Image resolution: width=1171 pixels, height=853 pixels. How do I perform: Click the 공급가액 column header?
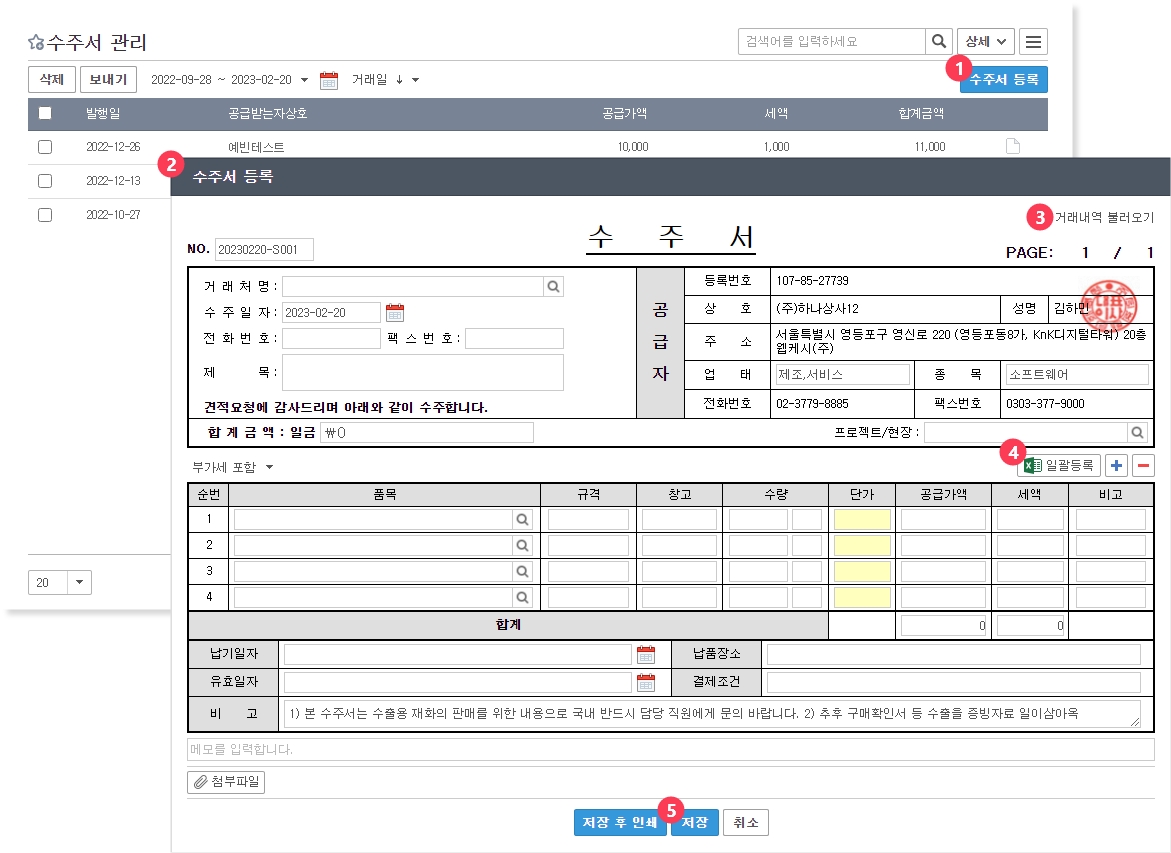click(x=624, y=114)
